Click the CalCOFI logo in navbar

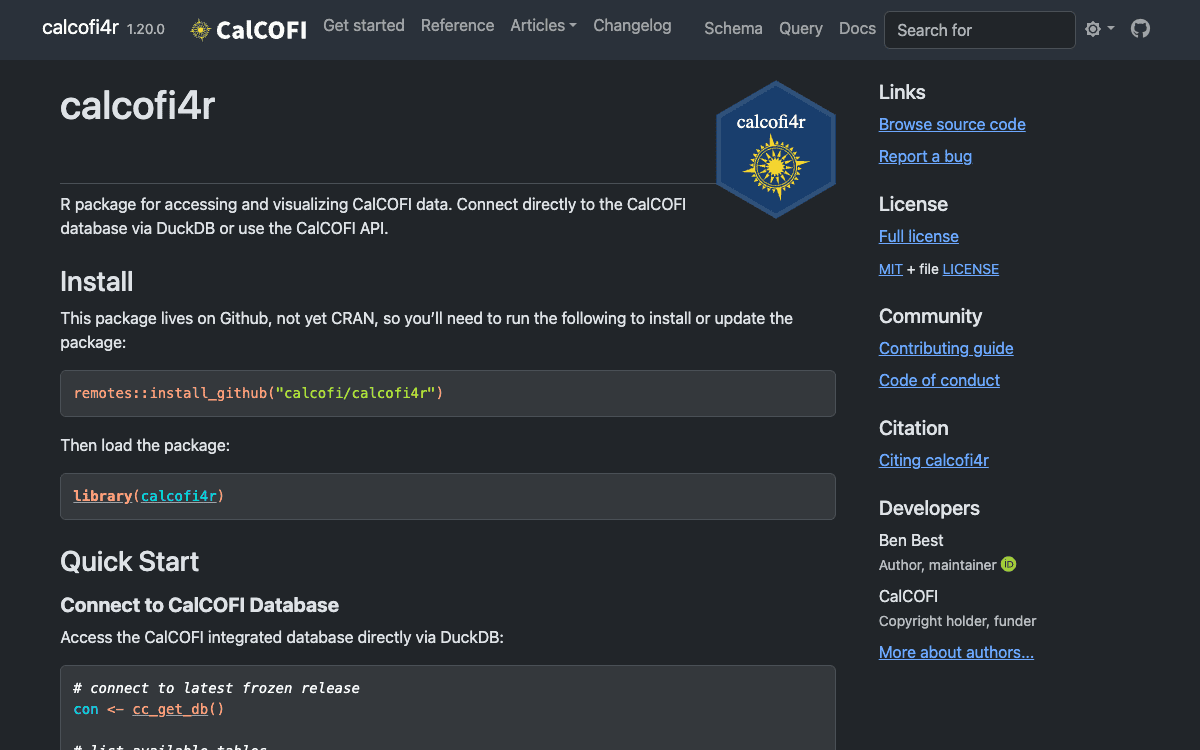(x=249, y=29)
